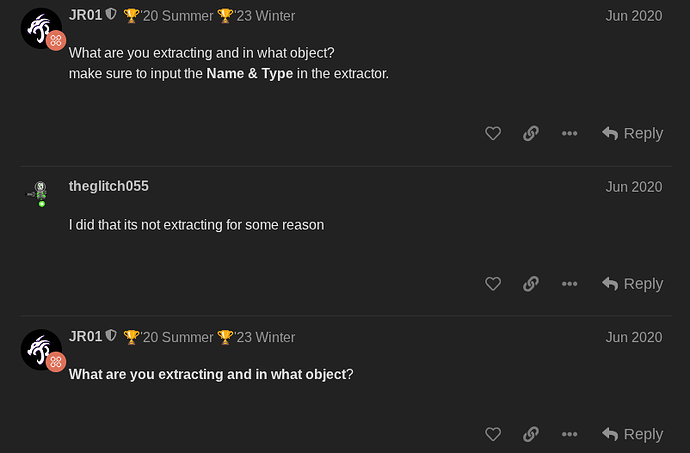Copy link icon on theglitch055's post
Screen dimensions: 690x453
531,284
